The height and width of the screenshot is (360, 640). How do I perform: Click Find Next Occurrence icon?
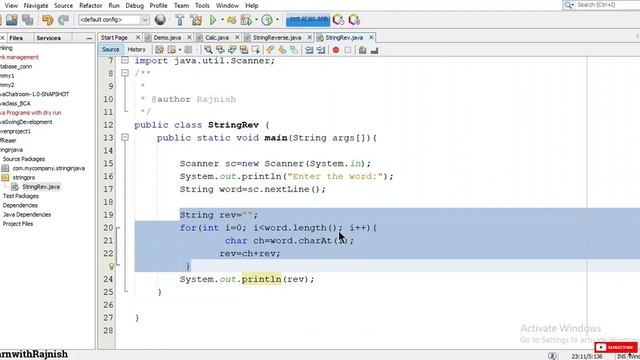coord(232,50)
